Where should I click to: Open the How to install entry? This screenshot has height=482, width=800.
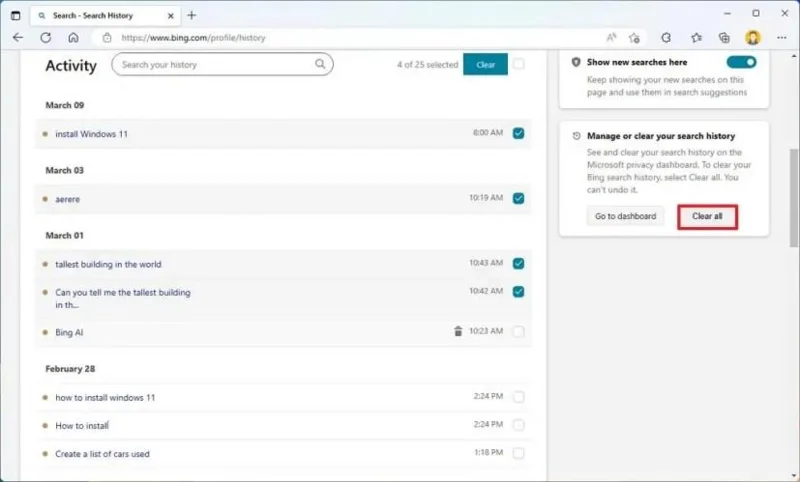click(82, 425)
